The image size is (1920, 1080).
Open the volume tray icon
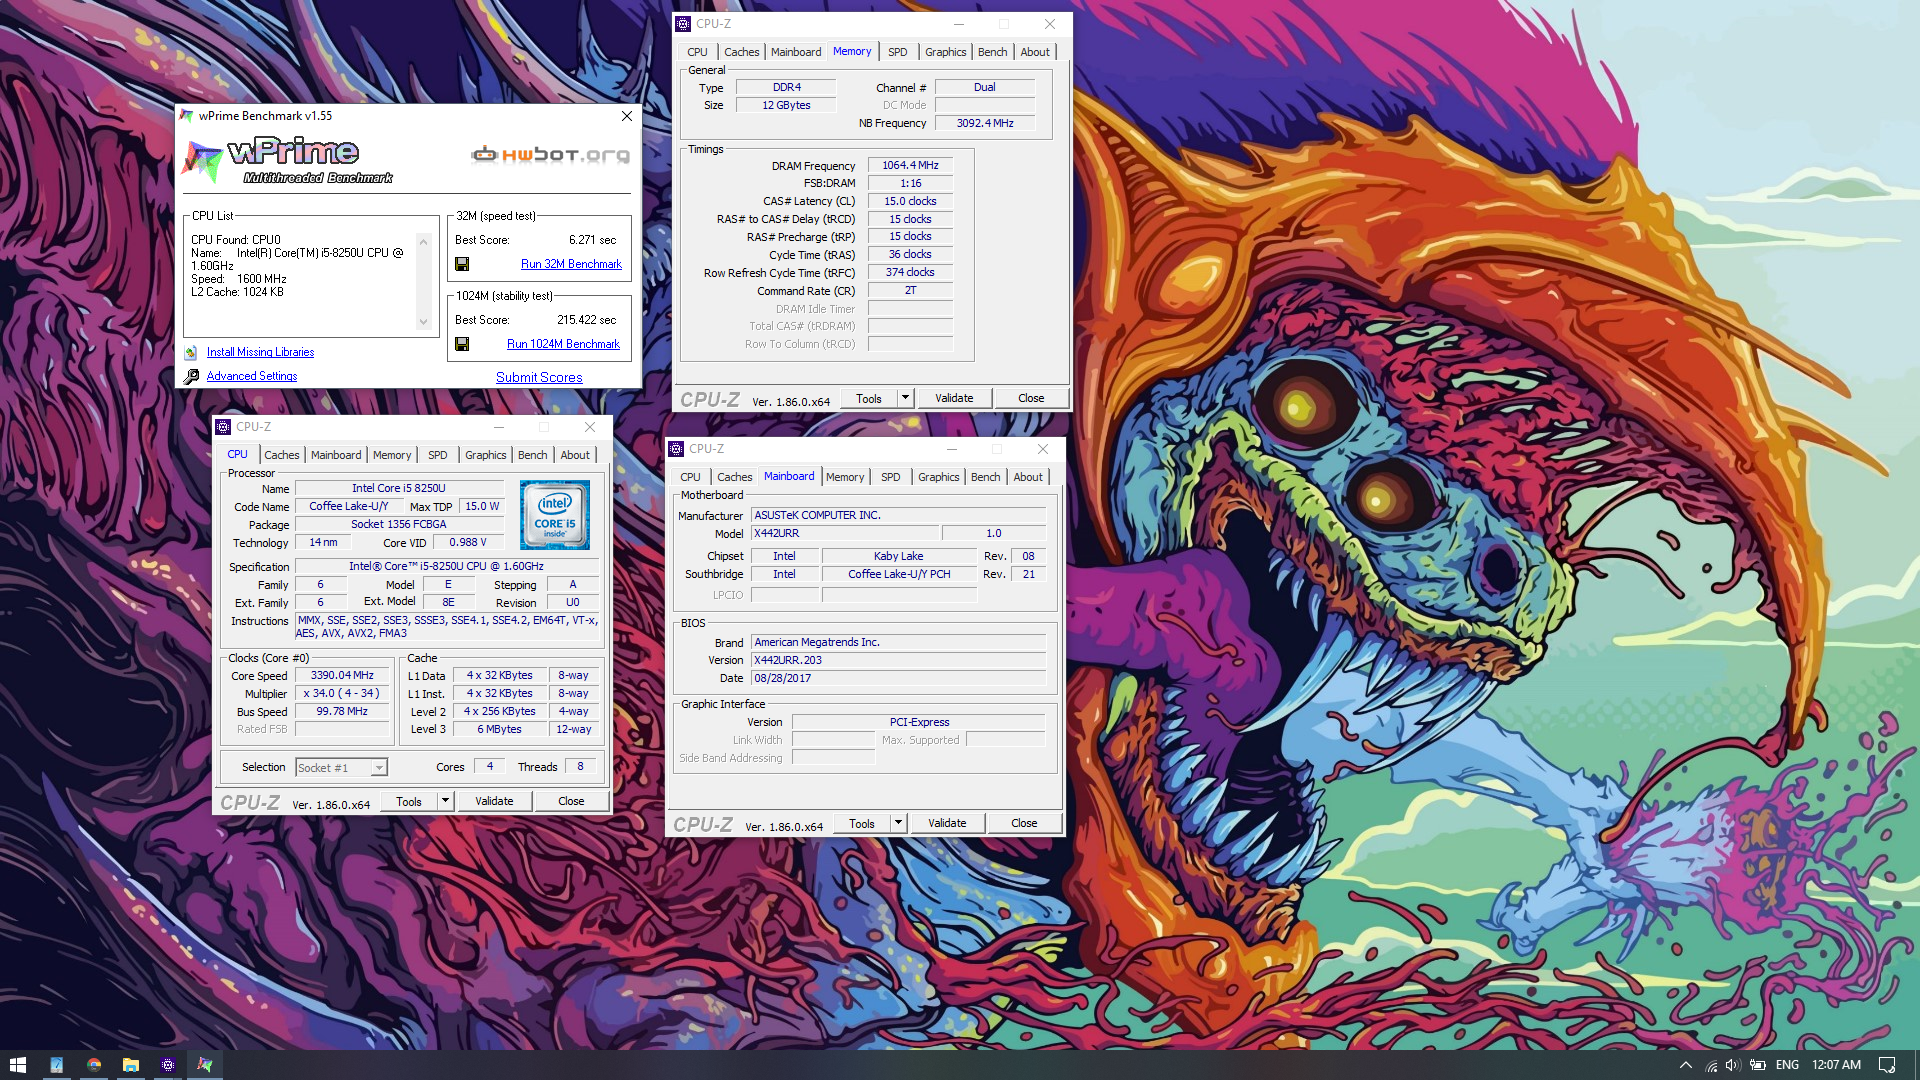pos(1733,1065)
